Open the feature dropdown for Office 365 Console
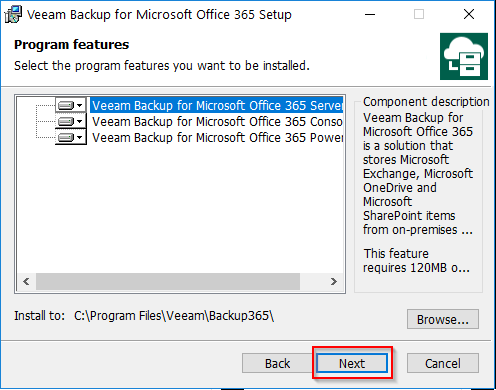 point(71,121)
